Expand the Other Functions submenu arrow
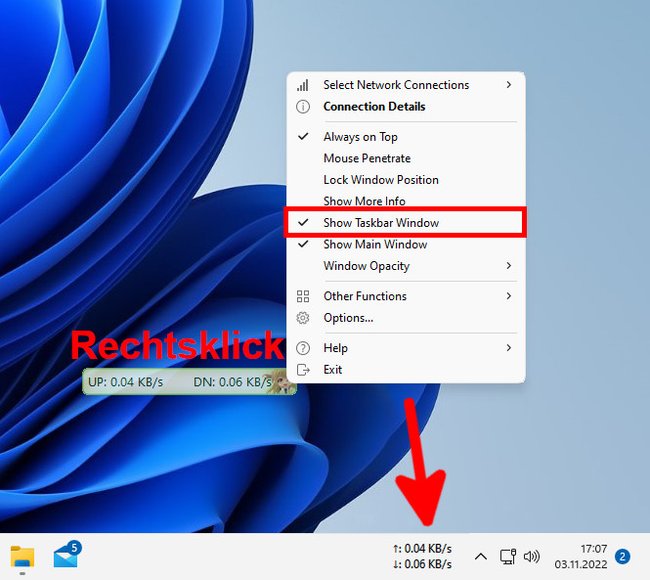The width and height of the screenshot is (650, 580). [x=509, y=296]
